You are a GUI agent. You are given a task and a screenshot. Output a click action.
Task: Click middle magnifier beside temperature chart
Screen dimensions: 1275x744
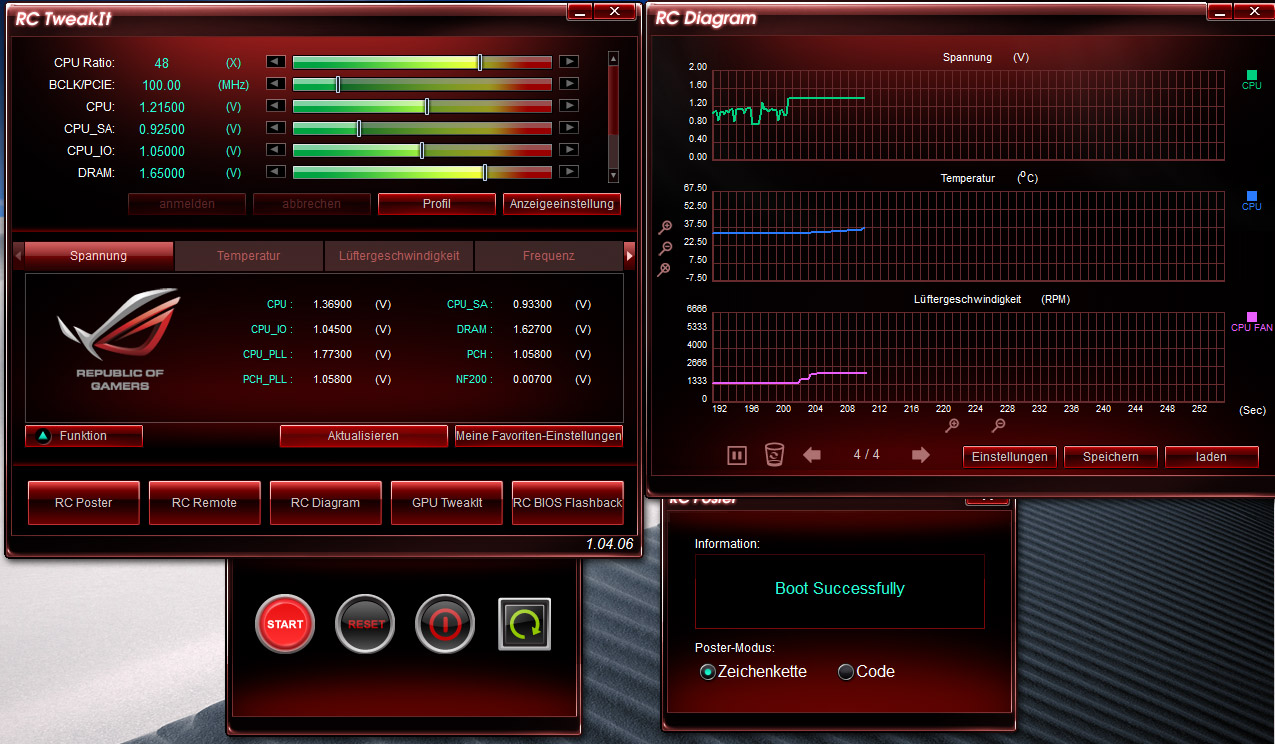665,249
